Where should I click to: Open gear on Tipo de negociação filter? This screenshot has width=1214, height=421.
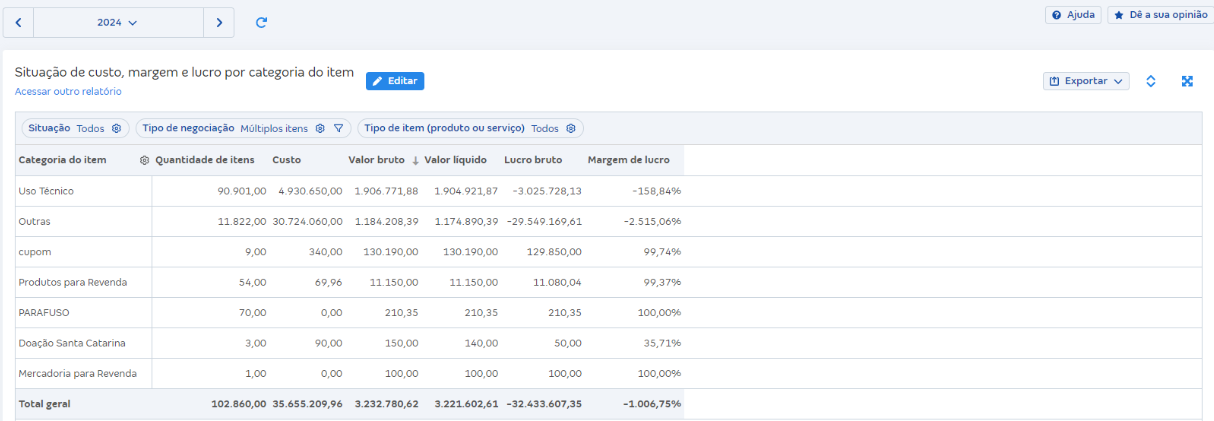(x=320, y=128)
